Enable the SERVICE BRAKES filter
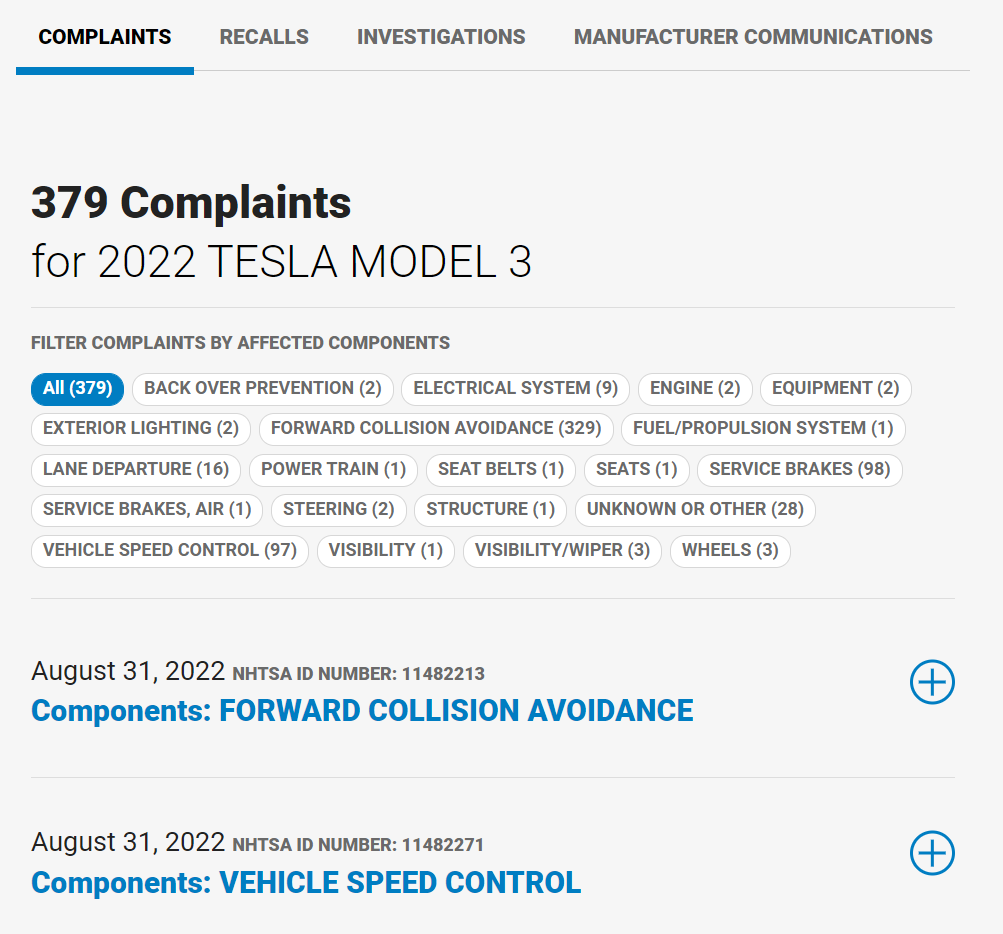Screen dimensions: 1003x934 pos(799,470)
